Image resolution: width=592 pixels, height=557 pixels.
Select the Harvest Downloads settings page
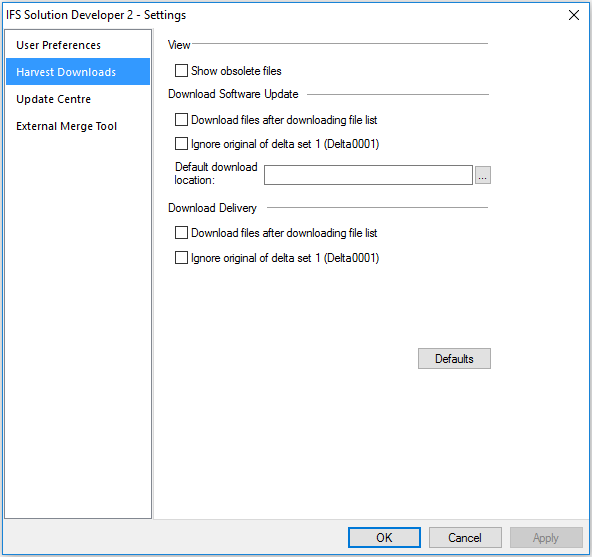tap(78, 72)
